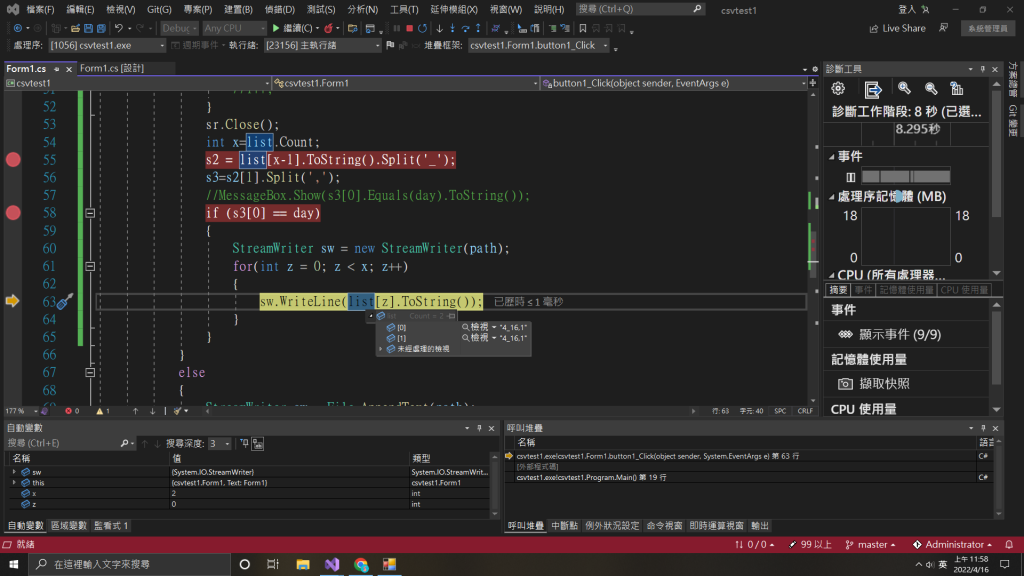Image resolution: width=1024 pixels, height=576 pixels.
Task: Toggle the breakpoint on line 55
Action: (x=13, y=160)
